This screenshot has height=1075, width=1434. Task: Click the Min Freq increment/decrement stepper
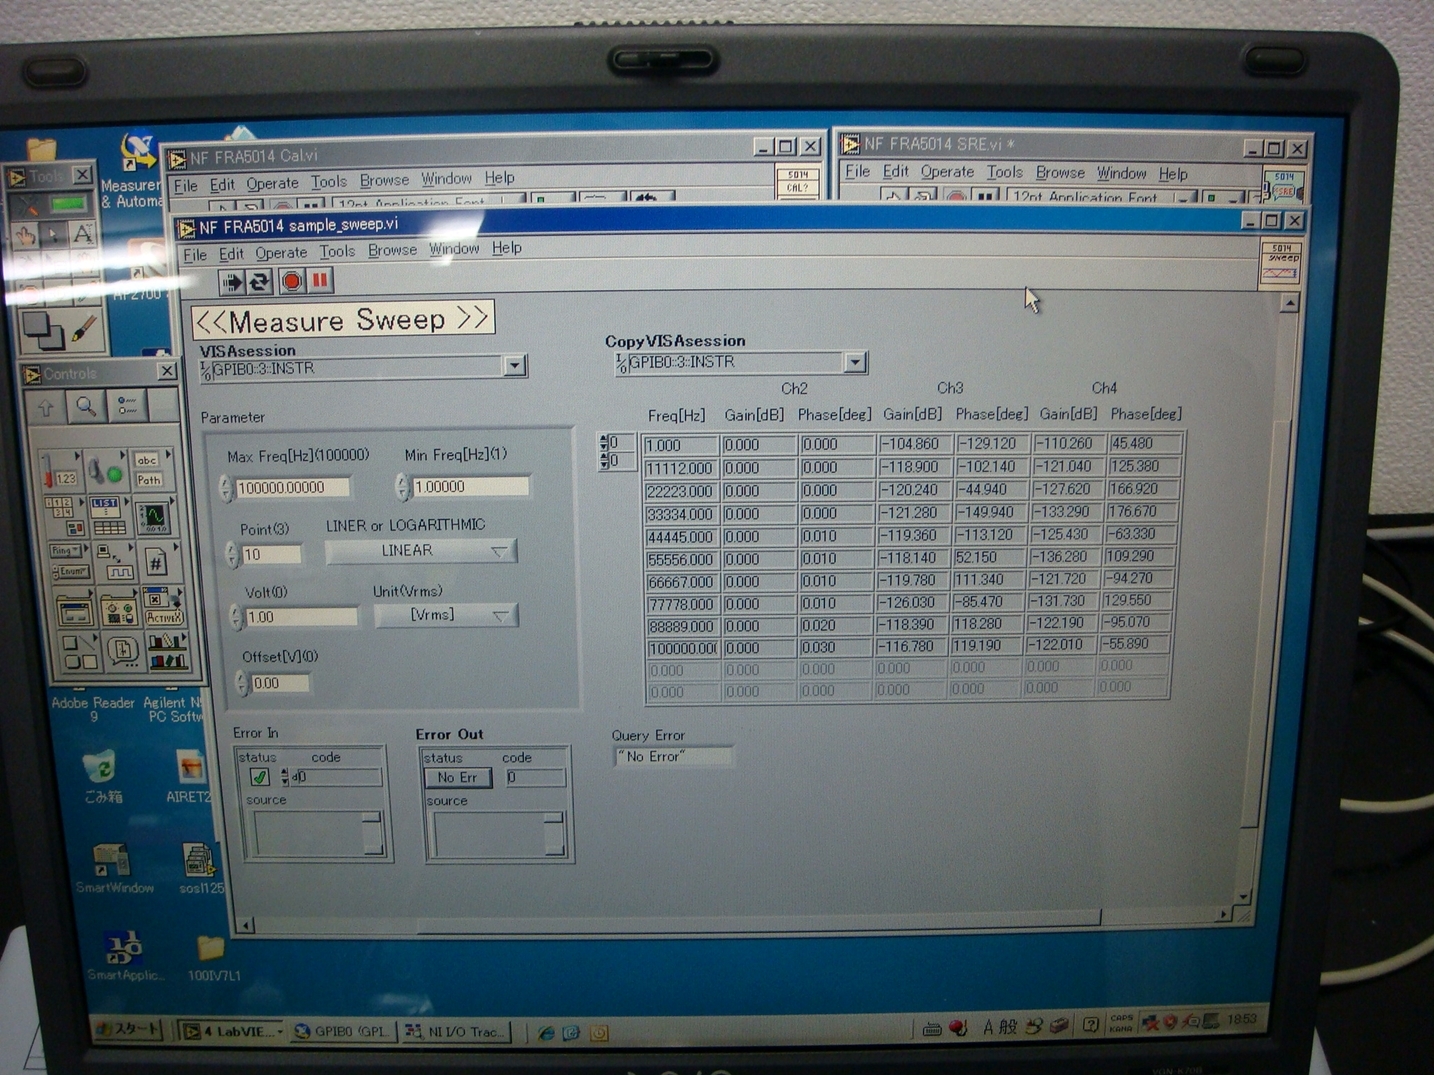pyautogui.click(x=402, y=486)
